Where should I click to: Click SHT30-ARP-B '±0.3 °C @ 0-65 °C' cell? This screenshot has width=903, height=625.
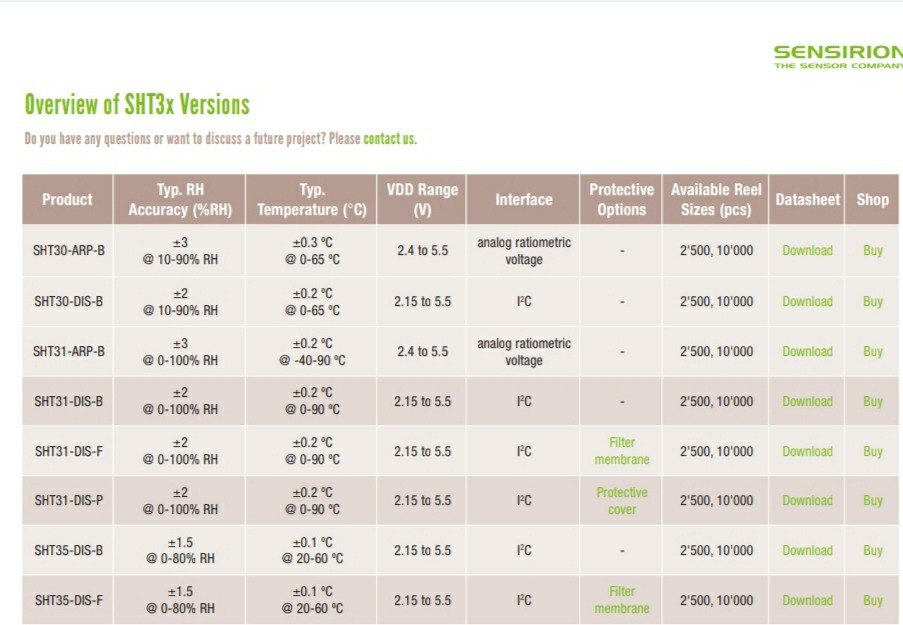click(x=312, y=251)
